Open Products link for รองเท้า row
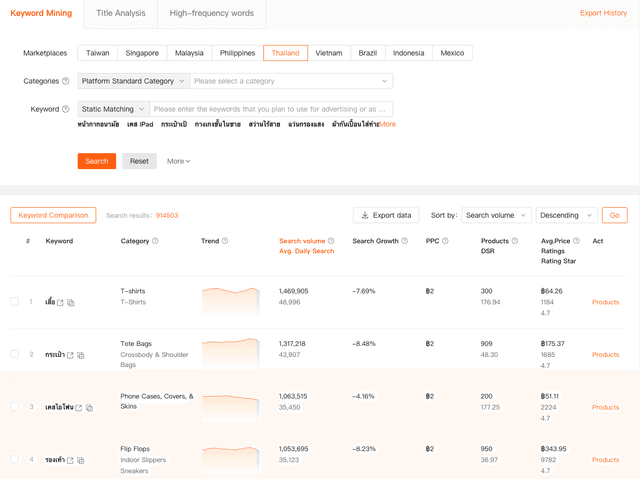The image size is (640, 479). click(605, 460)
